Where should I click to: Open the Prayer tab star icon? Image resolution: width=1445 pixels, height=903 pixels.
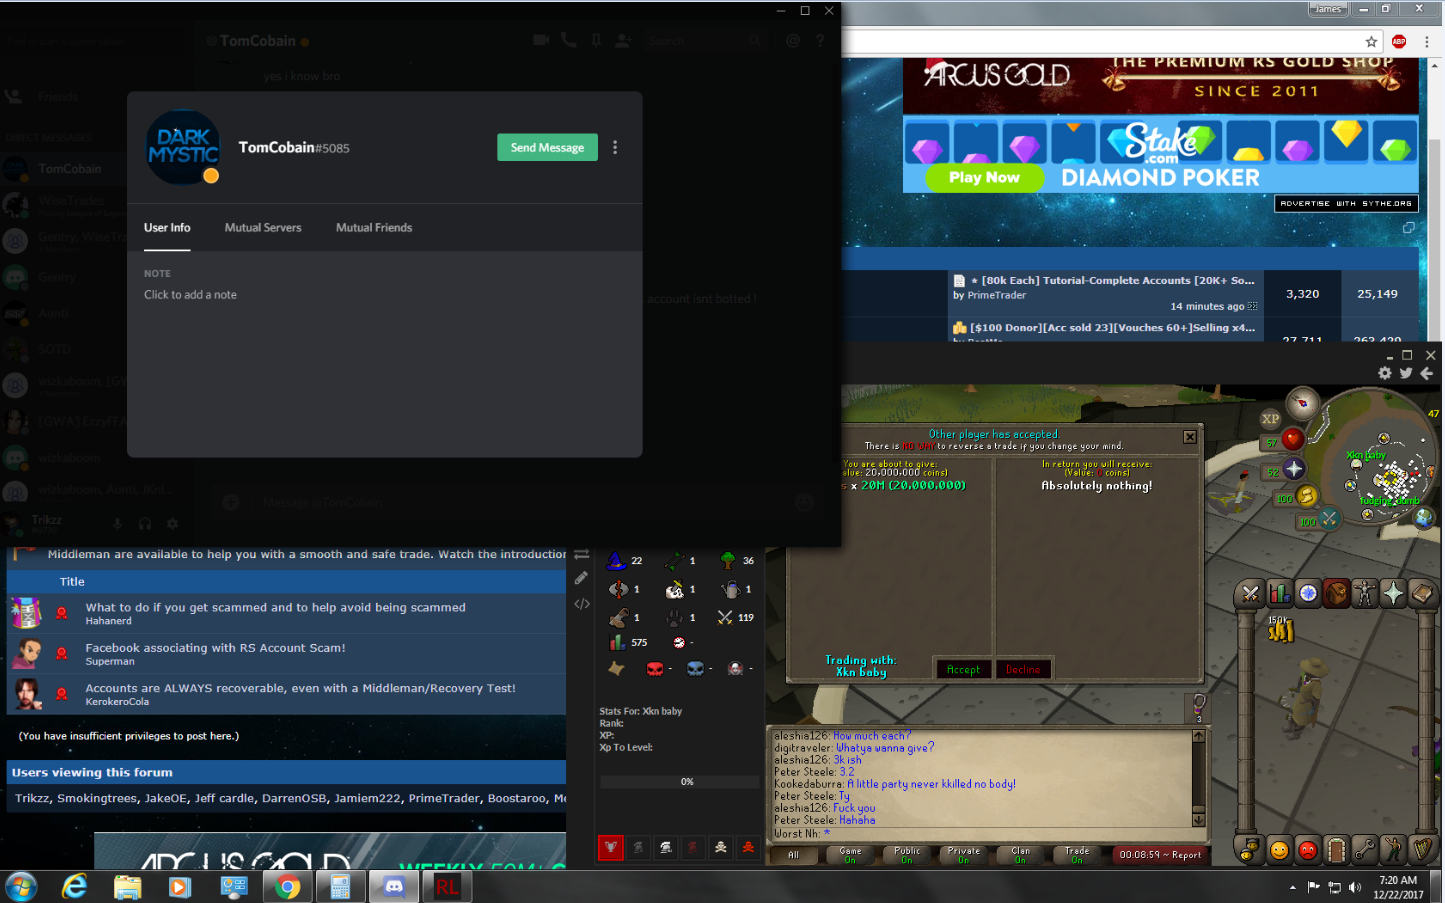pos(1393,594)
